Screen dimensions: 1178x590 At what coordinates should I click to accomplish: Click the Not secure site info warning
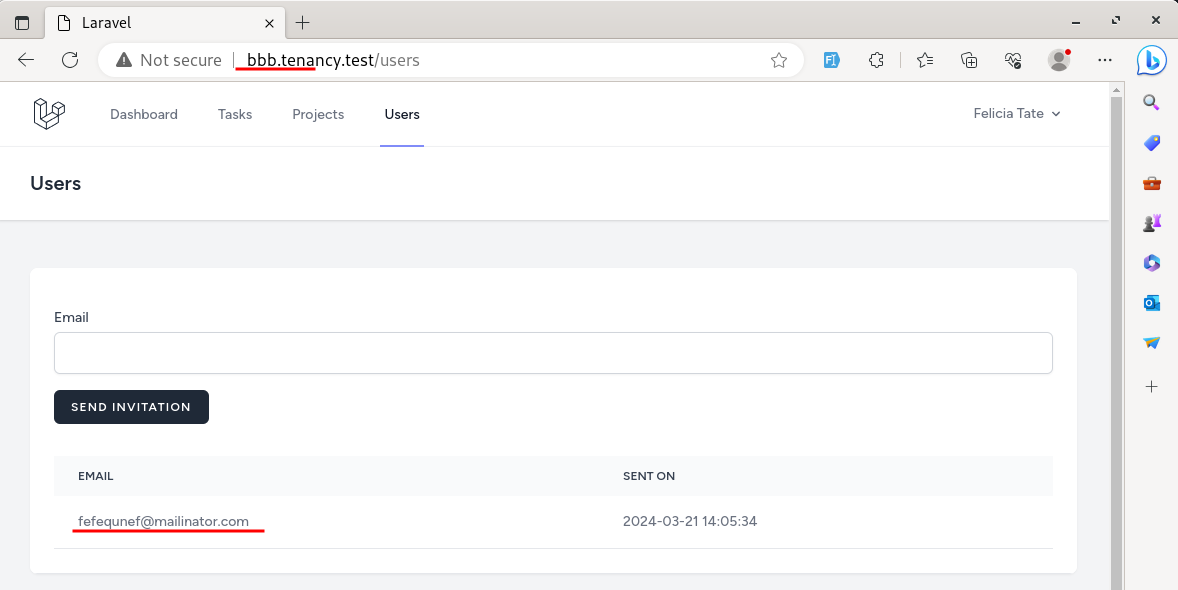pos(168,60)
